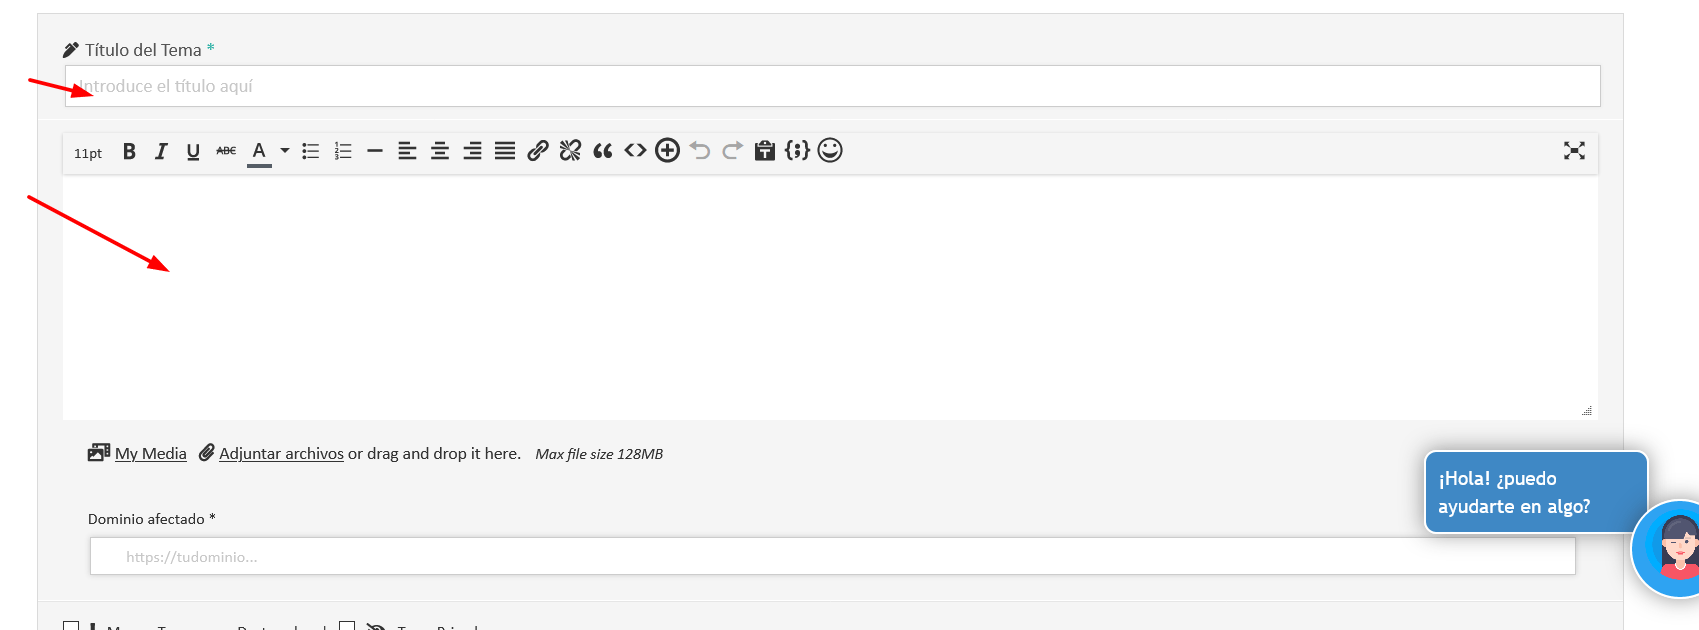The height and width of the screenshot is (630, 1699).
Task: Expand editor to fullscreen mode
Action: (x=1574, y=150)
